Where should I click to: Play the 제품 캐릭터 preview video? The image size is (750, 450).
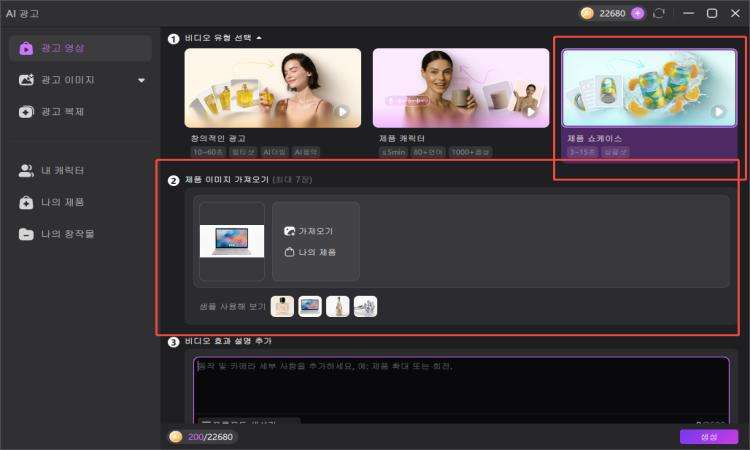click(530, 111)
